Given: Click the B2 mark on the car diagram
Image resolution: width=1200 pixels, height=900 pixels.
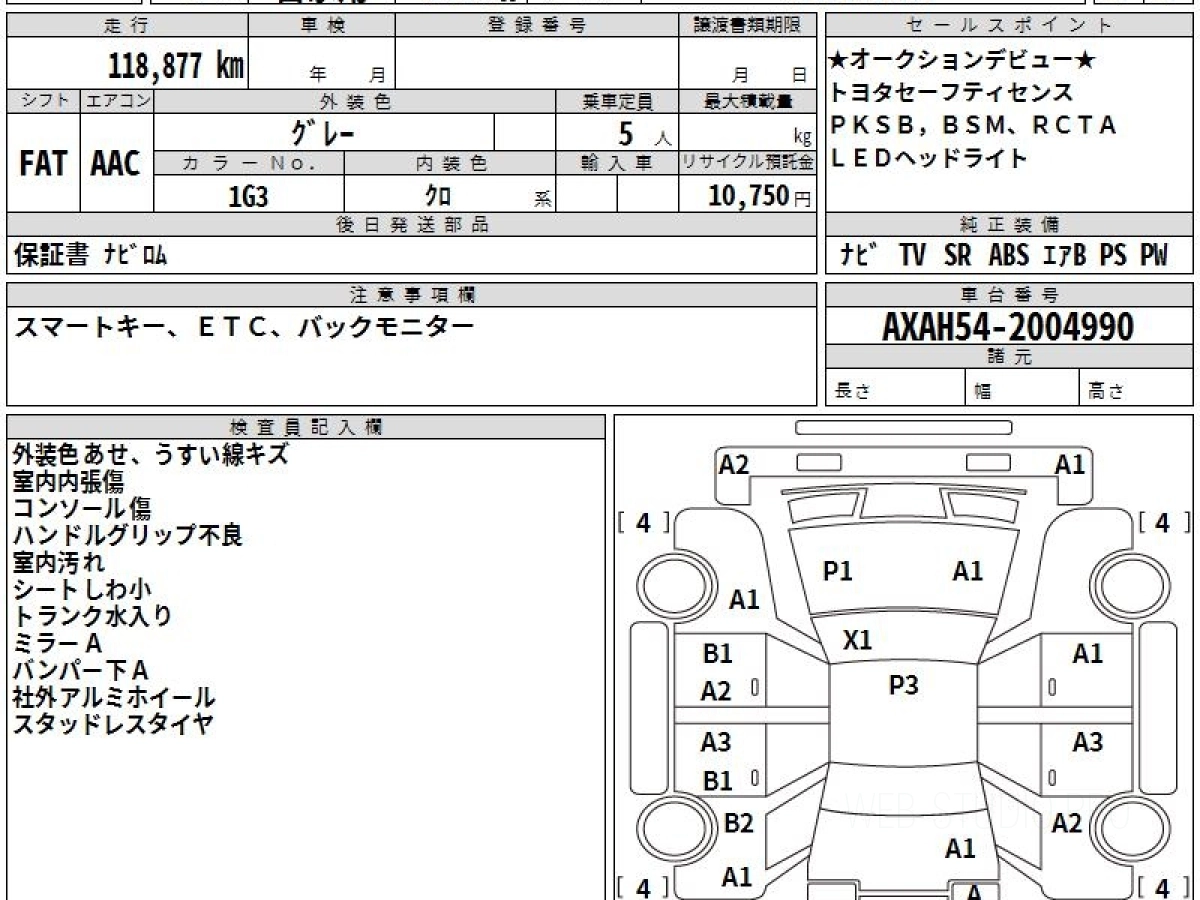Looking at the screenshot, I should point(738,823).
